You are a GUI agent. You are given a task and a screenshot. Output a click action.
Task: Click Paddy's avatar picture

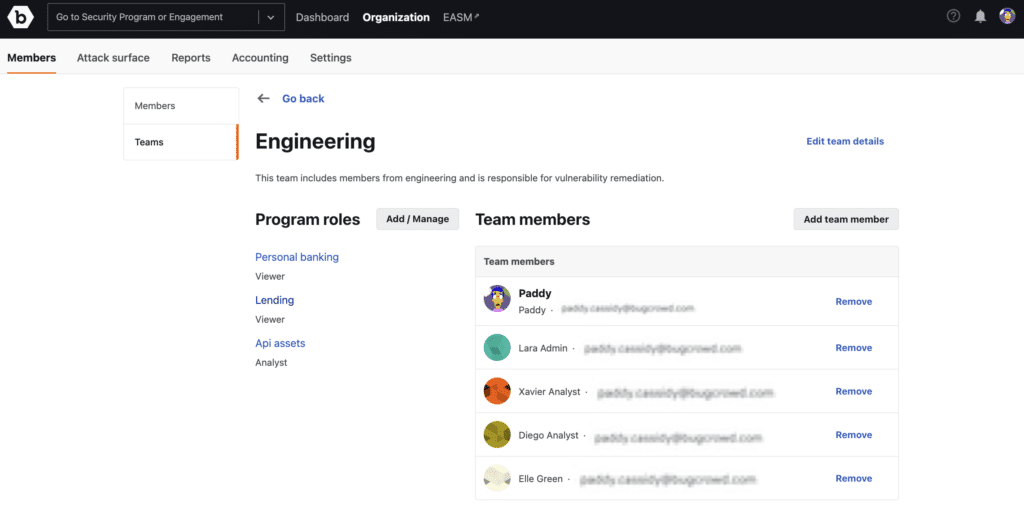[497, 299]
